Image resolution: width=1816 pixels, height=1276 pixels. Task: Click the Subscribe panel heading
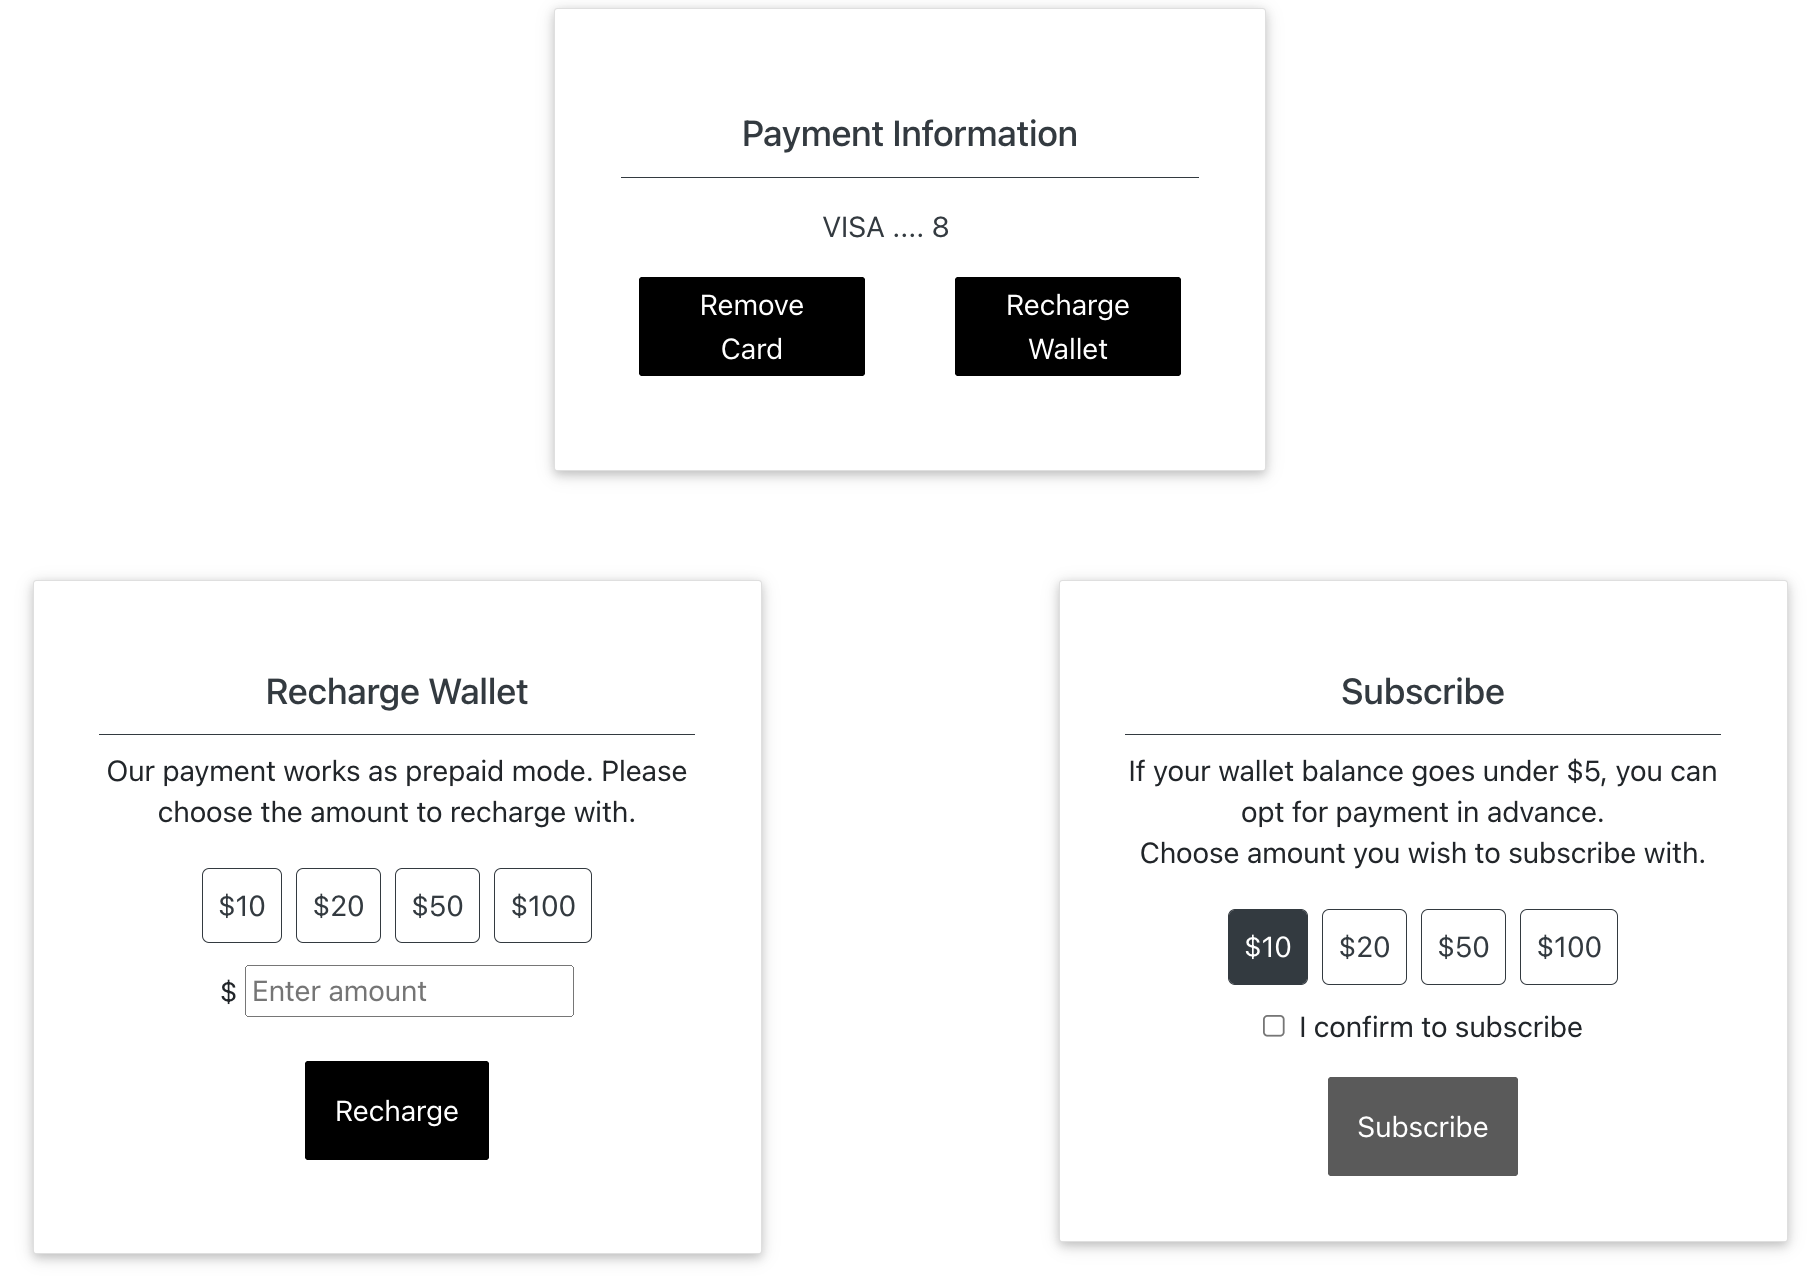coord(1422,692)
